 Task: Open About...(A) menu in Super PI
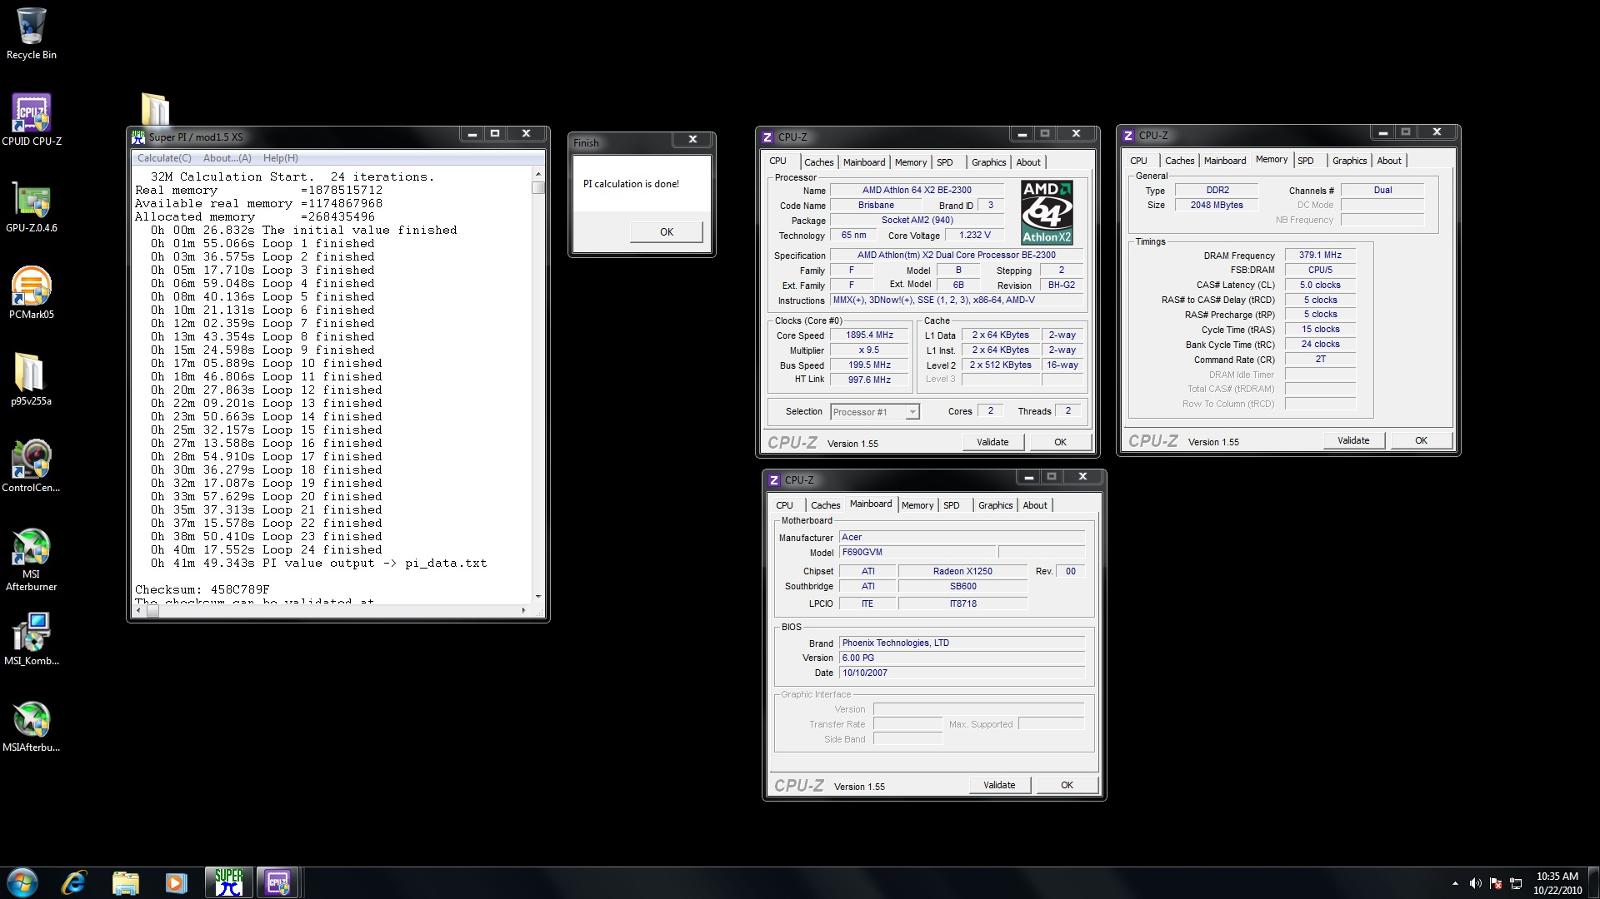[x=227, y=158]
